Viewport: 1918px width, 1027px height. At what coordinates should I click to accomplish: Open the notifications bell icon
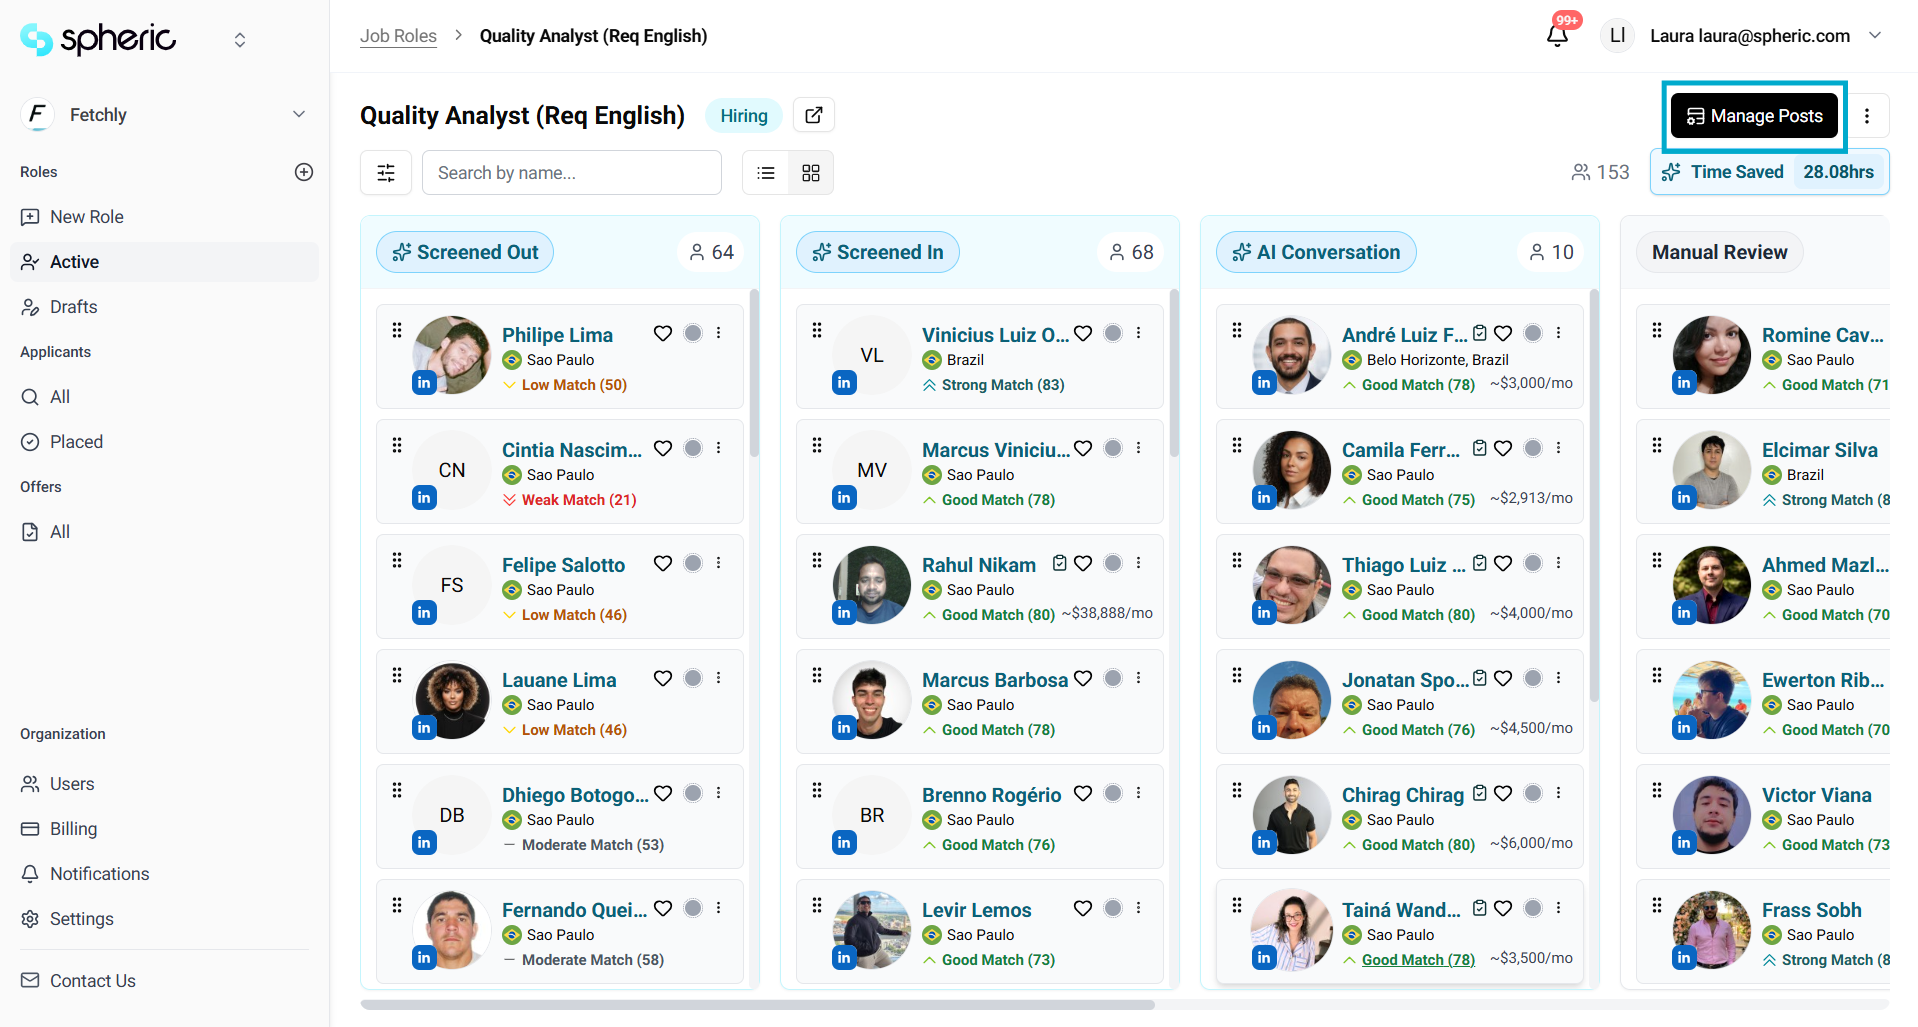pos(1556,36)
